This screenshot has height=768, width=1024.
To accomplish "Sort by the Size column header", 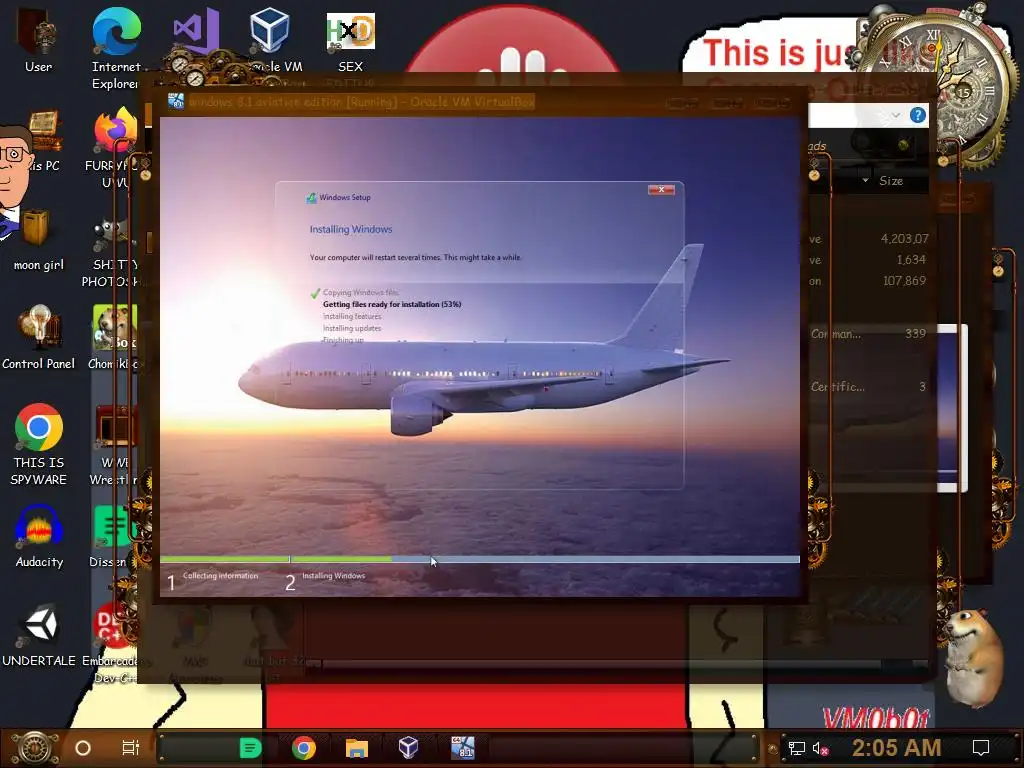I will [891, 181].
